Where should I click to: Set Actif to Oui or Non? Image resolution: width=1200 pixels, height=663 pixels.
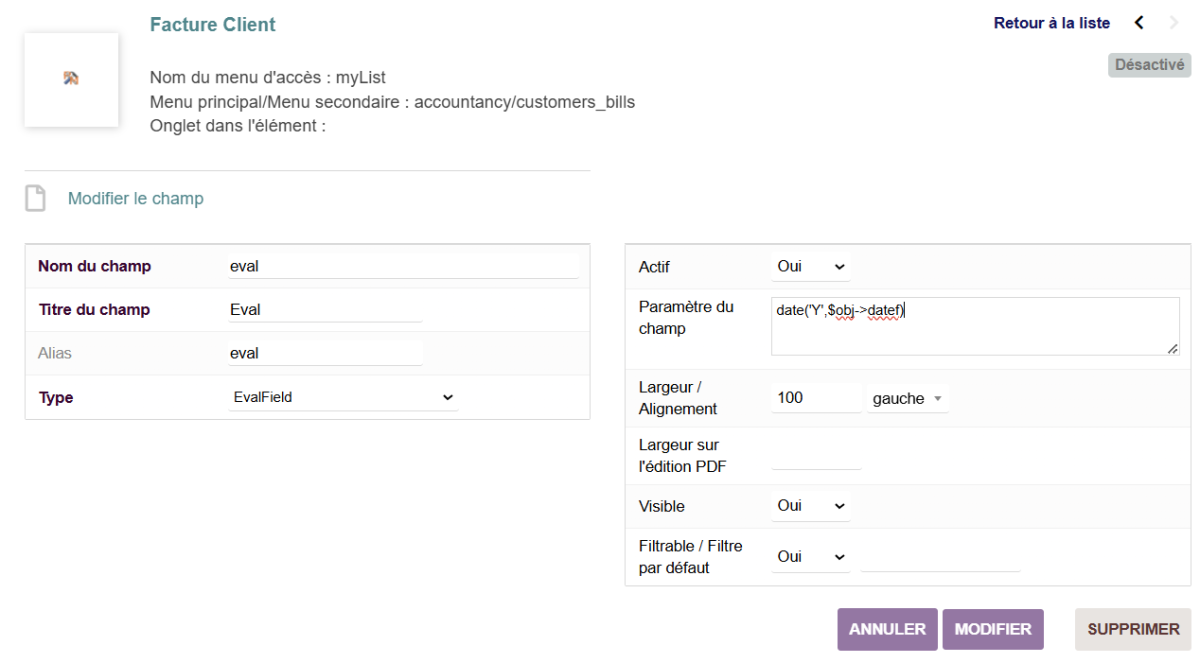pyautogui.click(x=810, y=266)
